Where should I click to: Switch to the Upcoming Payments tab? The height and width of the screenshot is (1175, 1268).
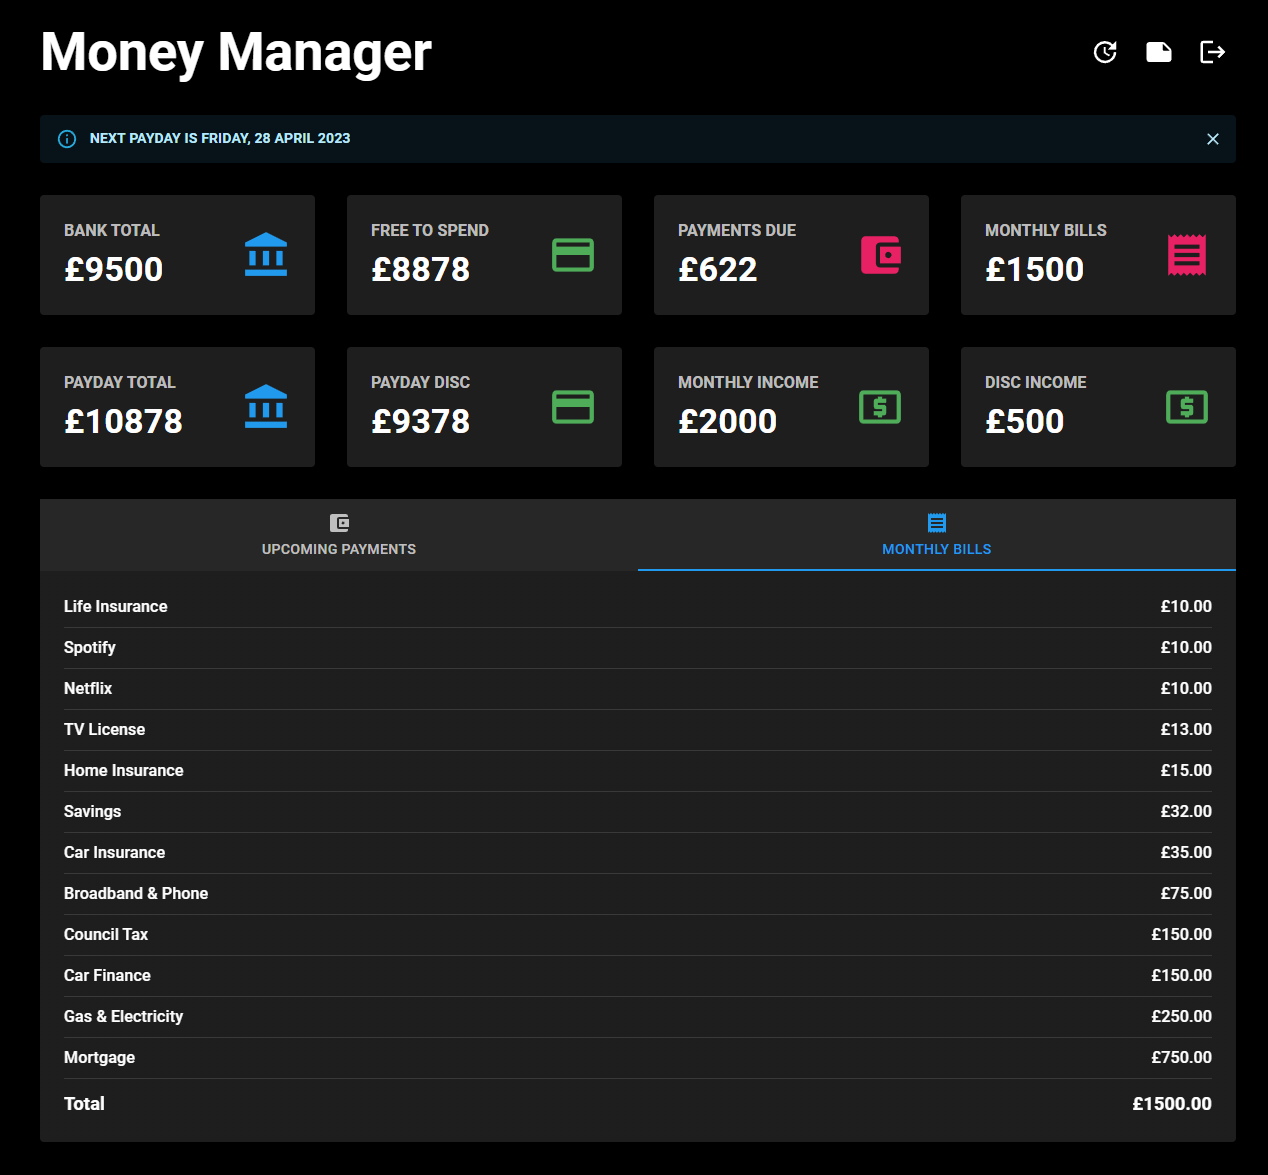[339, 535]
